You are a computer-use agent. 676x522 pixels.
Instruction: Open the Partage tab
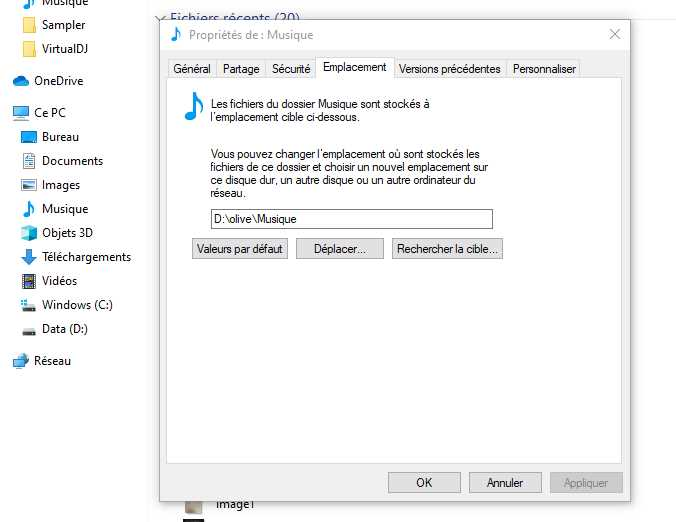pos(241,69)
